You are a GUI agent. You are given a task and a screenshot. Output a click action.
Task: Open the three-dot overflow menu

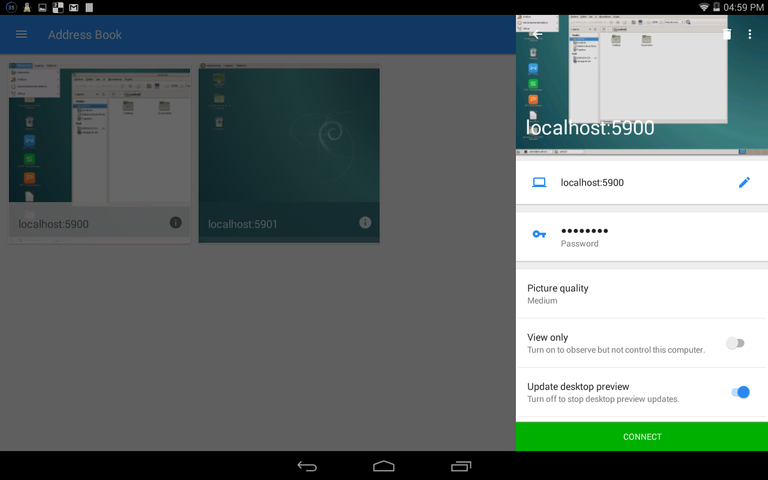749,34
